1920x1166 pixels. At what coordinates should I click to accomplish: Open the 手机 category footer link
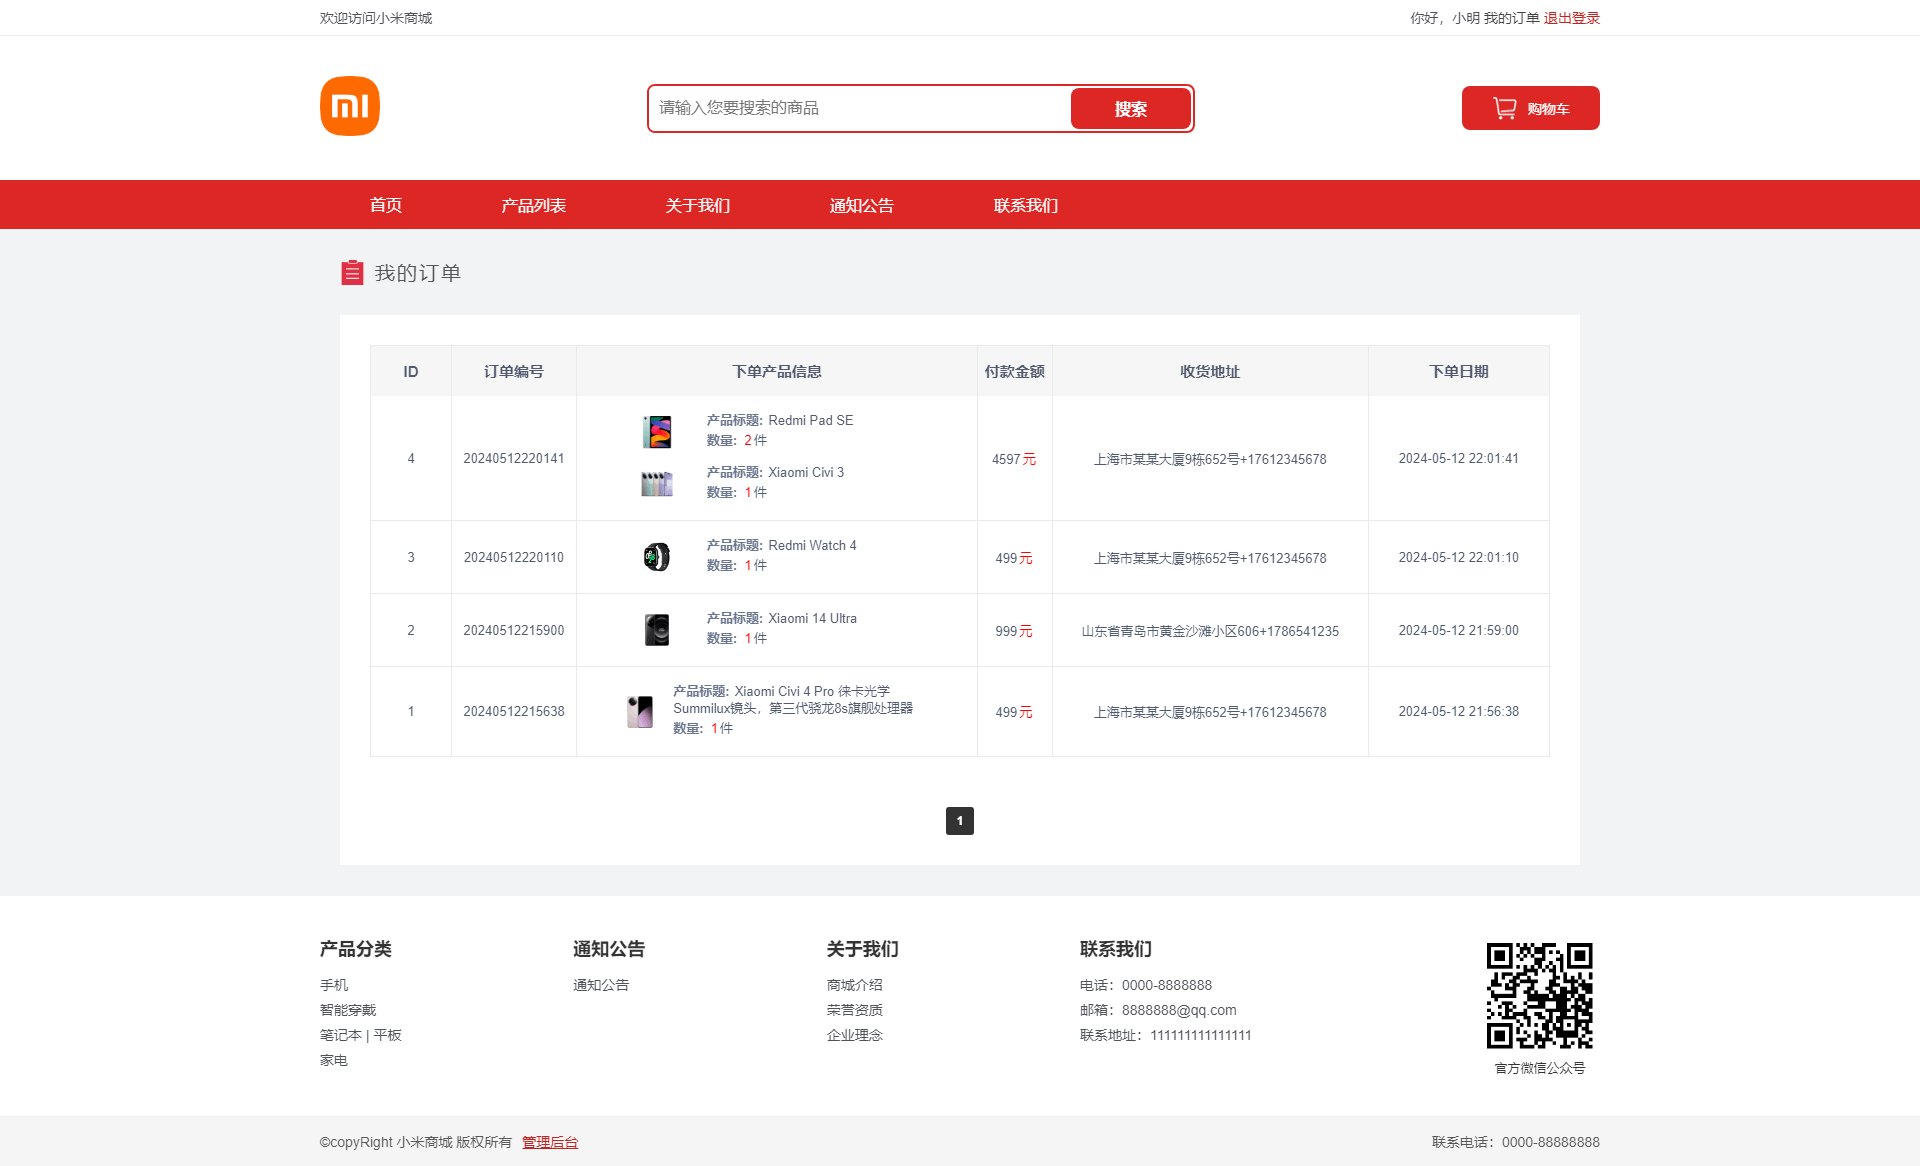tap(334, 985)
